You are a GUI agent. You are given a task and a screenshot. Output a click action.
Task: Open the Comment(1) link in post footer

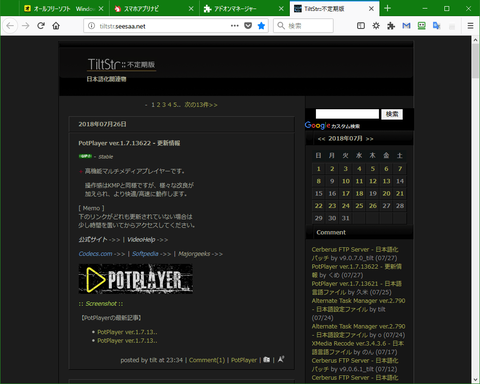coord(207,360)
